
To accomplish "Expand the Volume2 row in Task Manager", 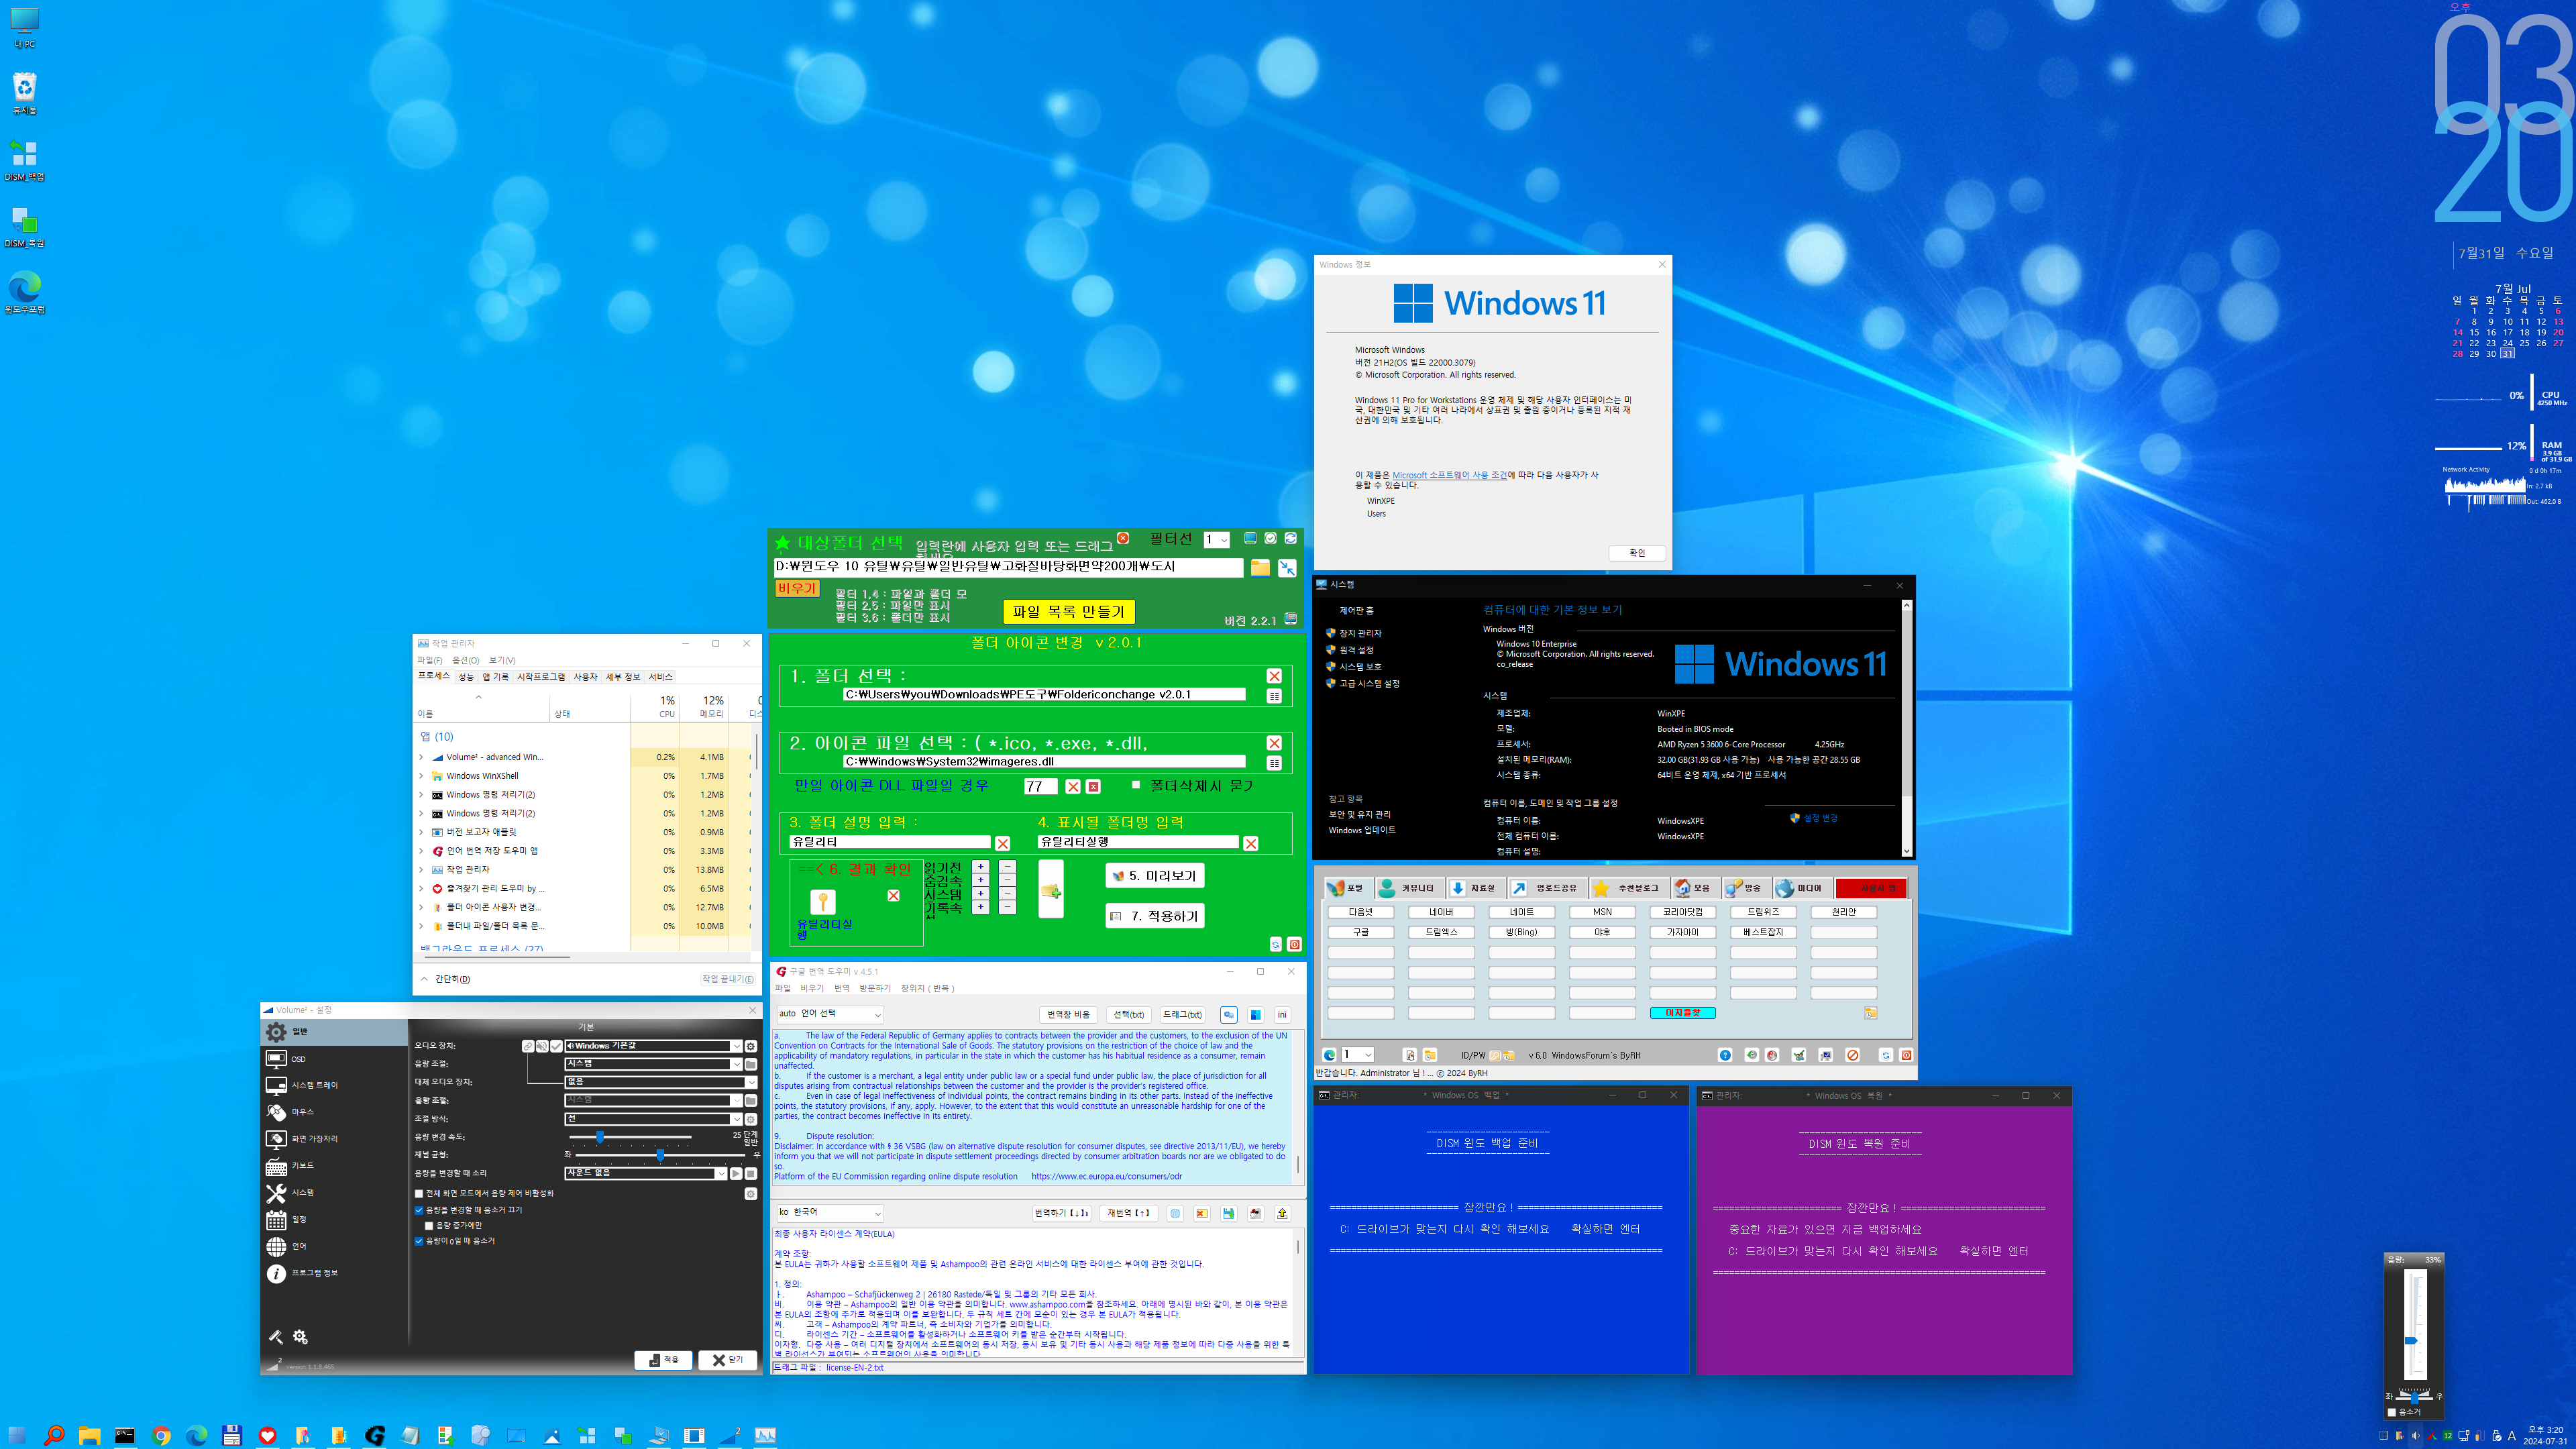I will (421, 757).
